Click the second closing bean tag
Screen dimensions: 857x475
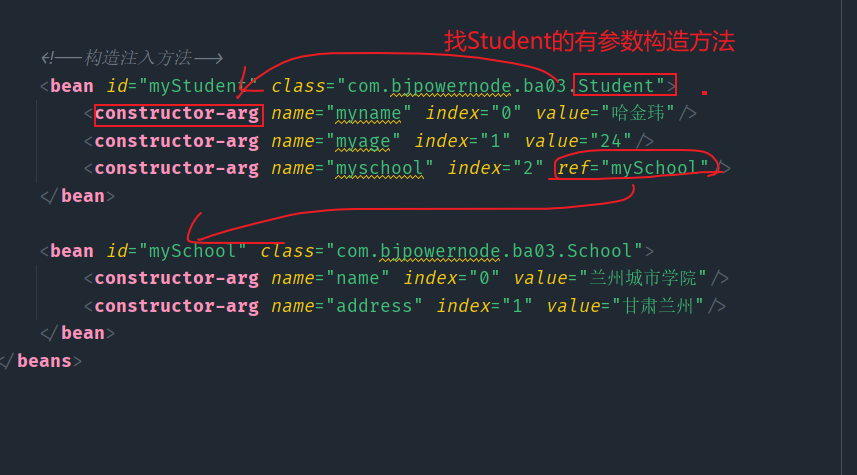pos(78,333)
